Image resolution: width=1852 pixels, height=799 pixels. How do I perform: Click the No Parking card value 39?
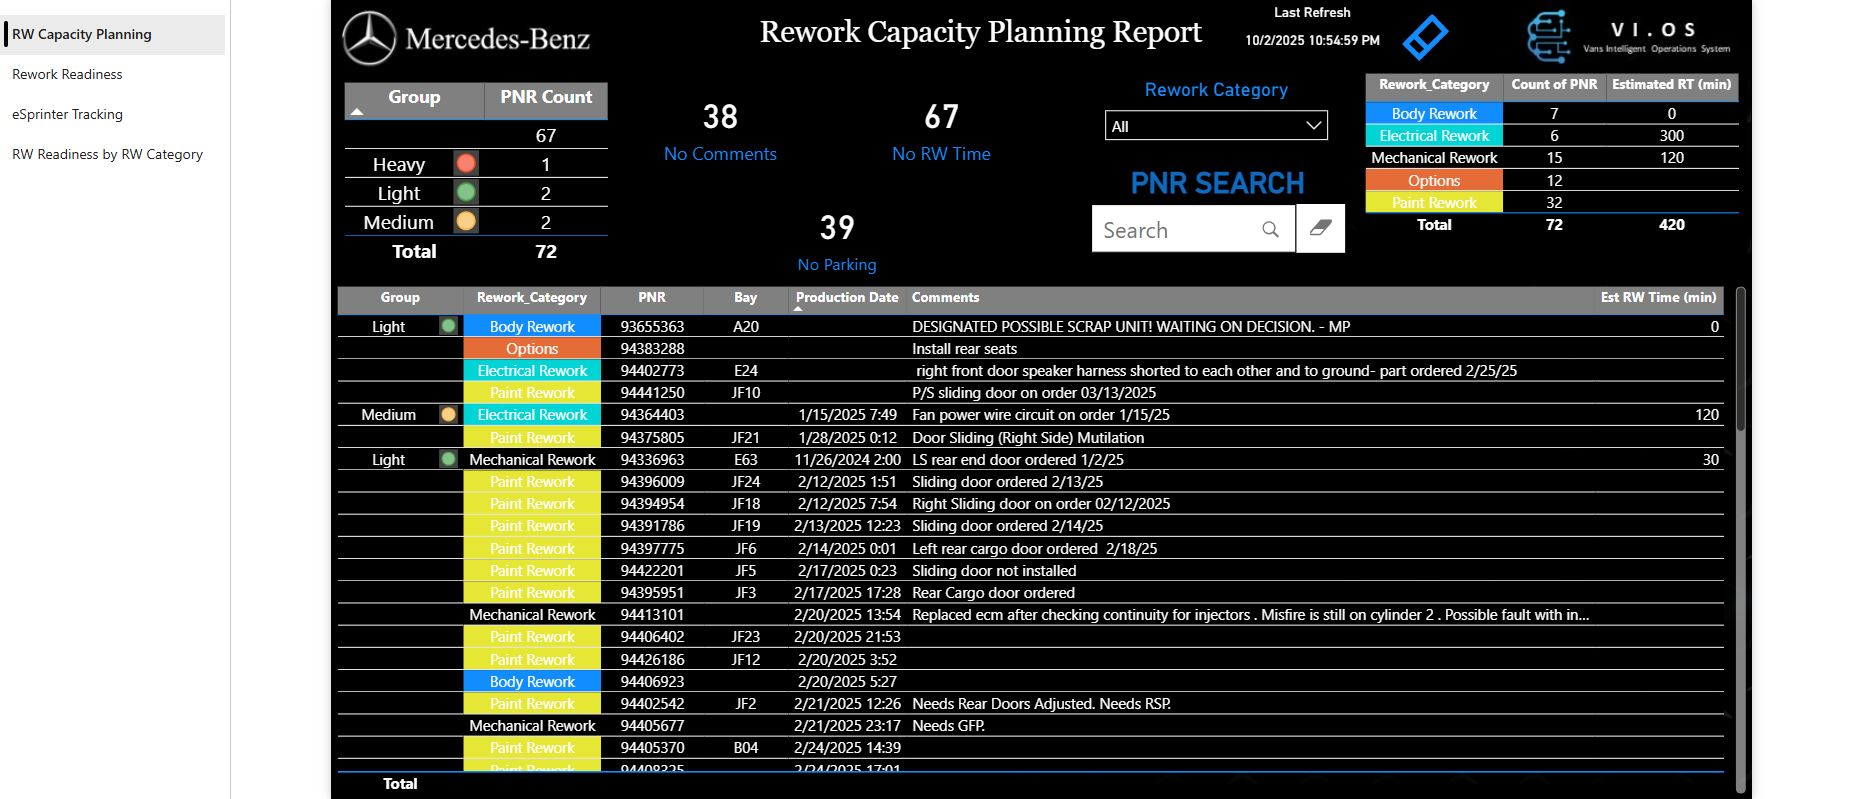coord(837,228)
